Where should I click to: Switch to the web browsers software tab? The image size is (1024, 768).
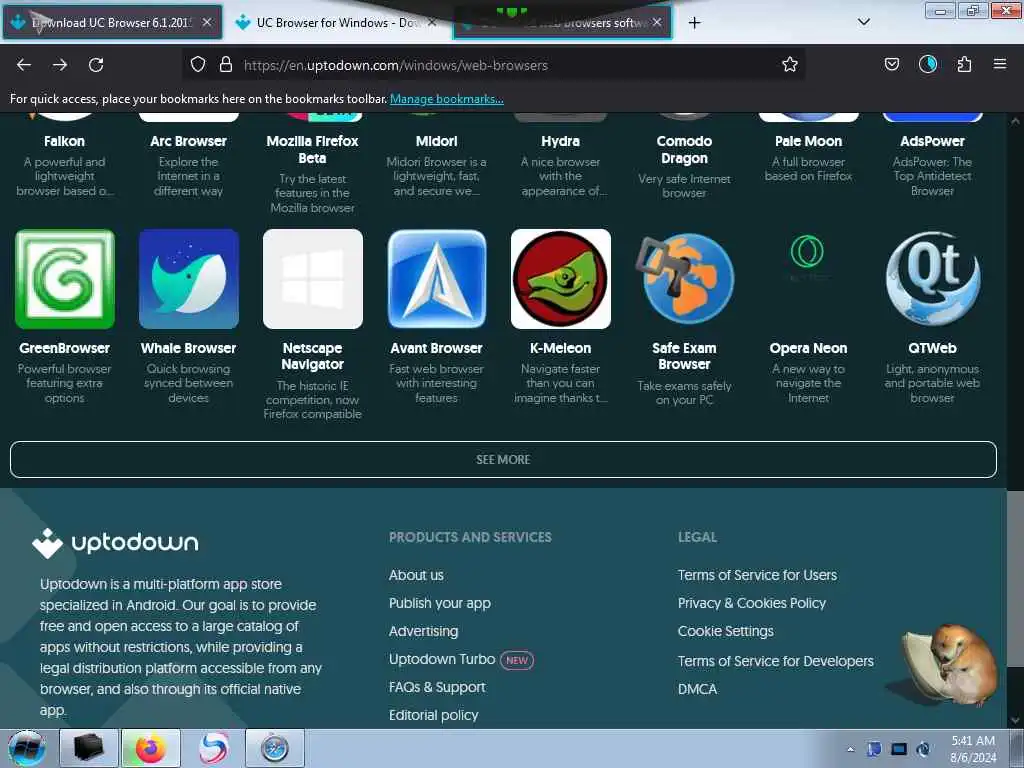point(562,22)
